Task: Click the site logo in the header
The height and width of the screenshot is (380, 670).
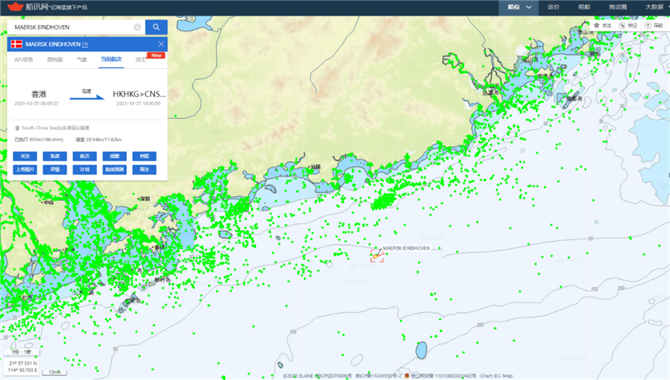Action: coord(15,6)
